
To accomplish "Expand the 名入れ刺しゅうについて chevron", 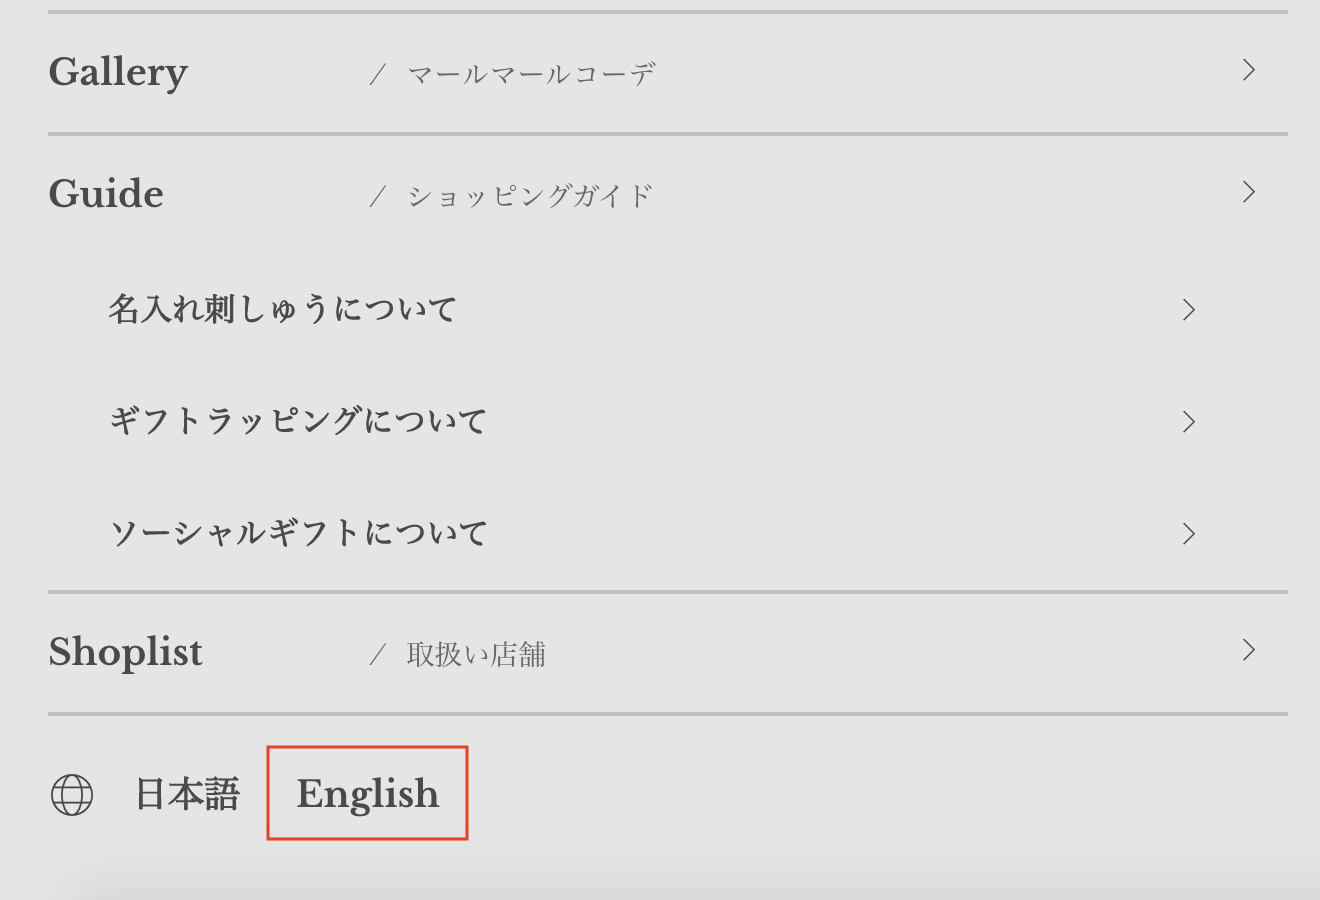I will click(x=1189, y=310).
